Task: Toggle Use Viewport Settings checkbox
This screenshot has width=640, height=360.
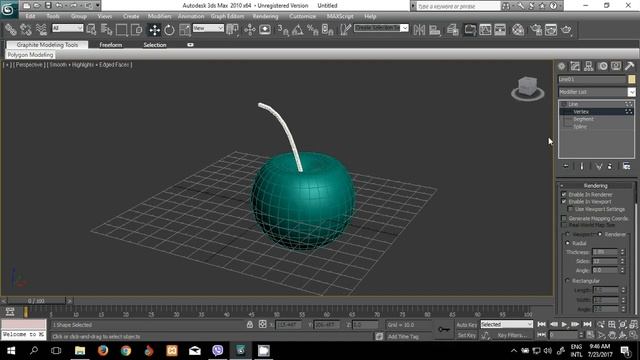Action: point(570,209)
